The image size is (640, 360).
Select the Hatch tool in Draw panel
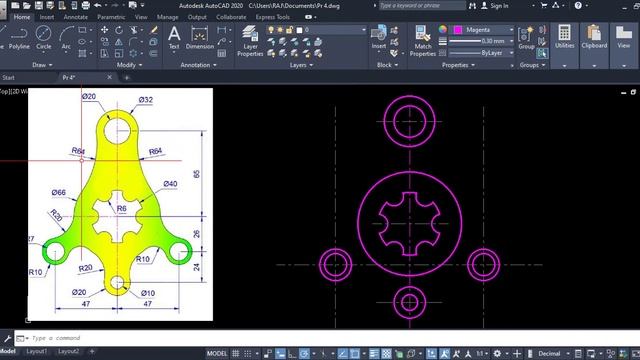coord(82,53)
